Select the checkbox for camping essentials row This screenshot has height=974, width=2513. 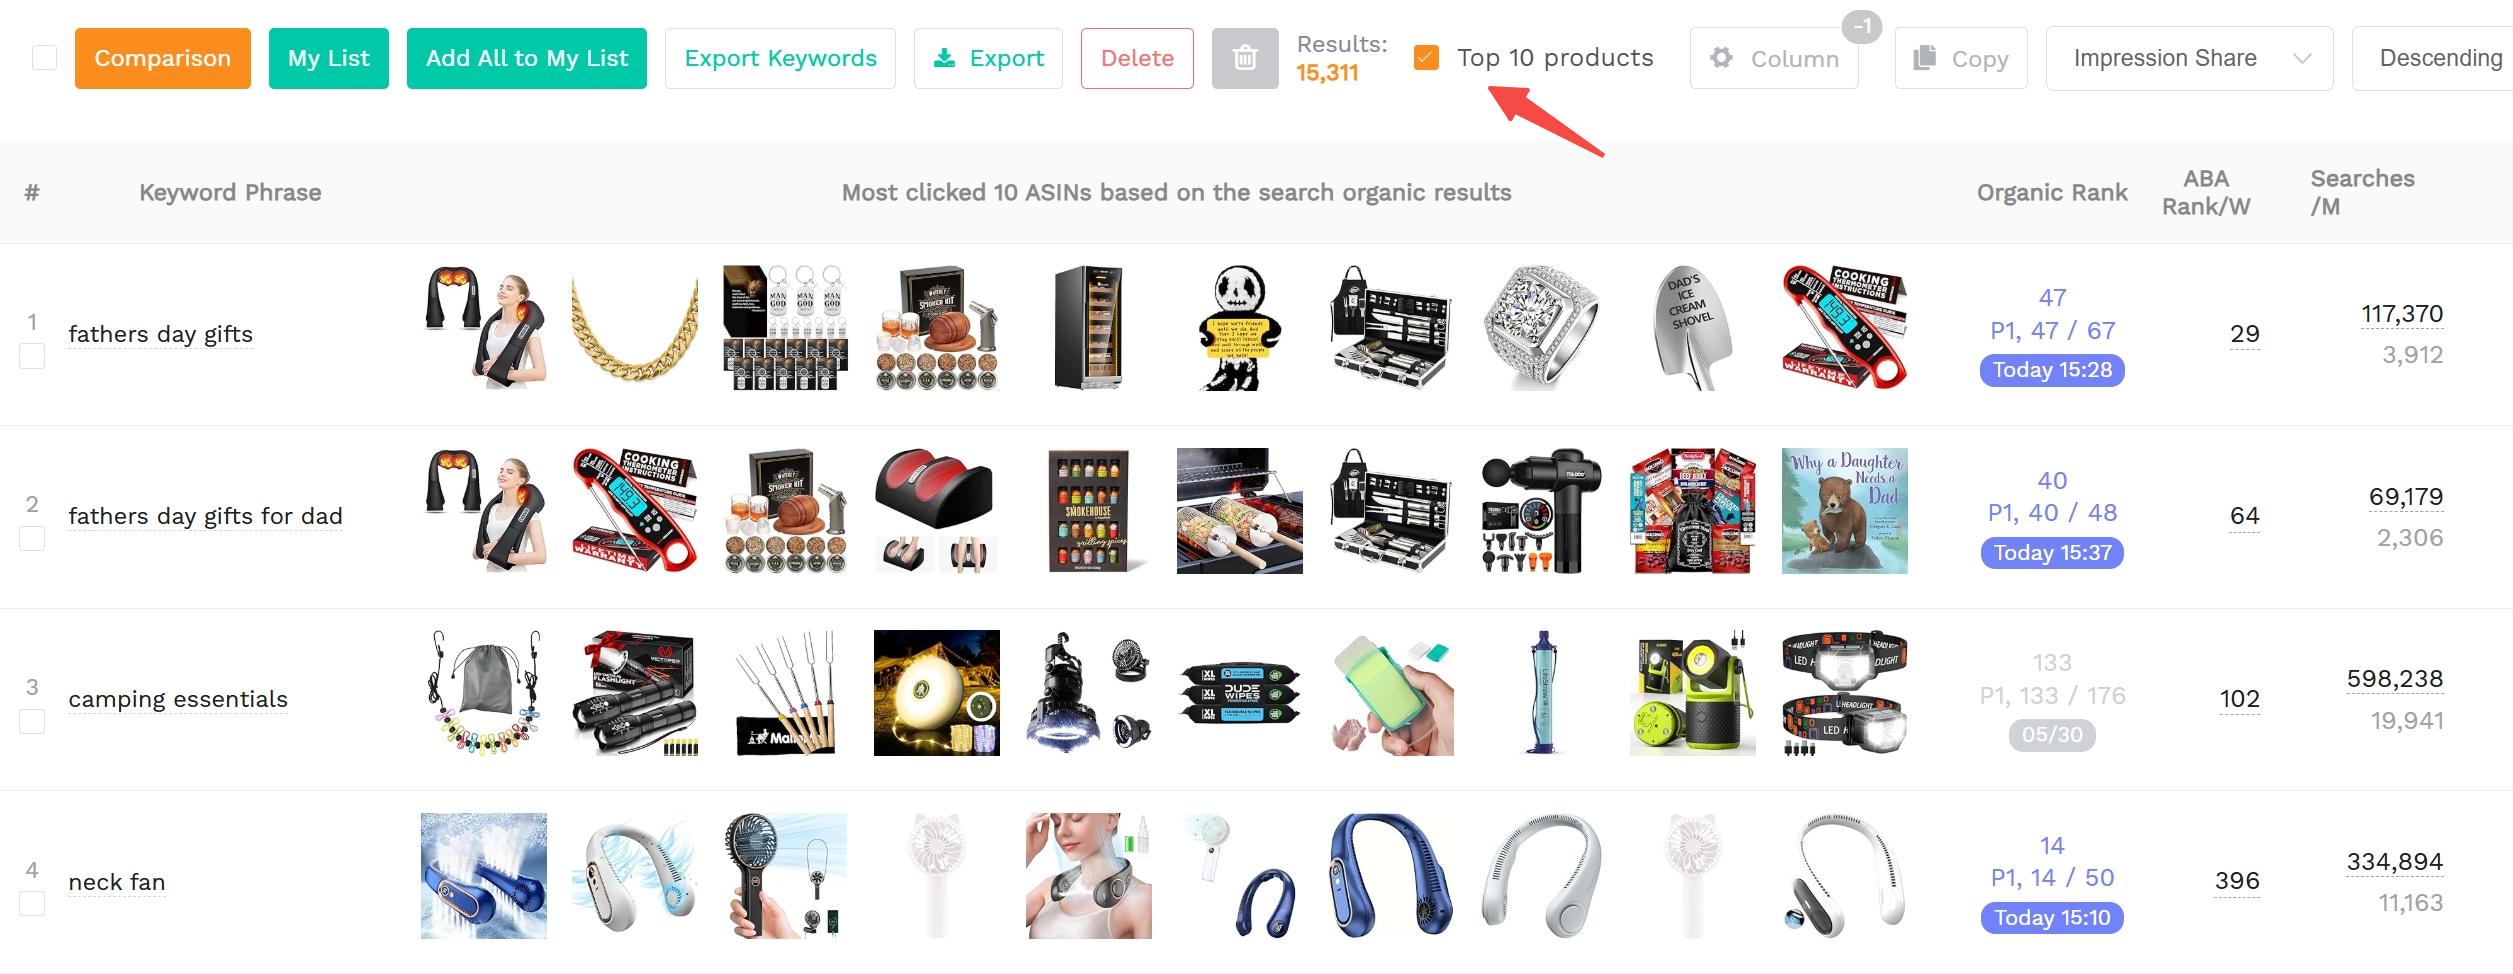pos(32,721)
